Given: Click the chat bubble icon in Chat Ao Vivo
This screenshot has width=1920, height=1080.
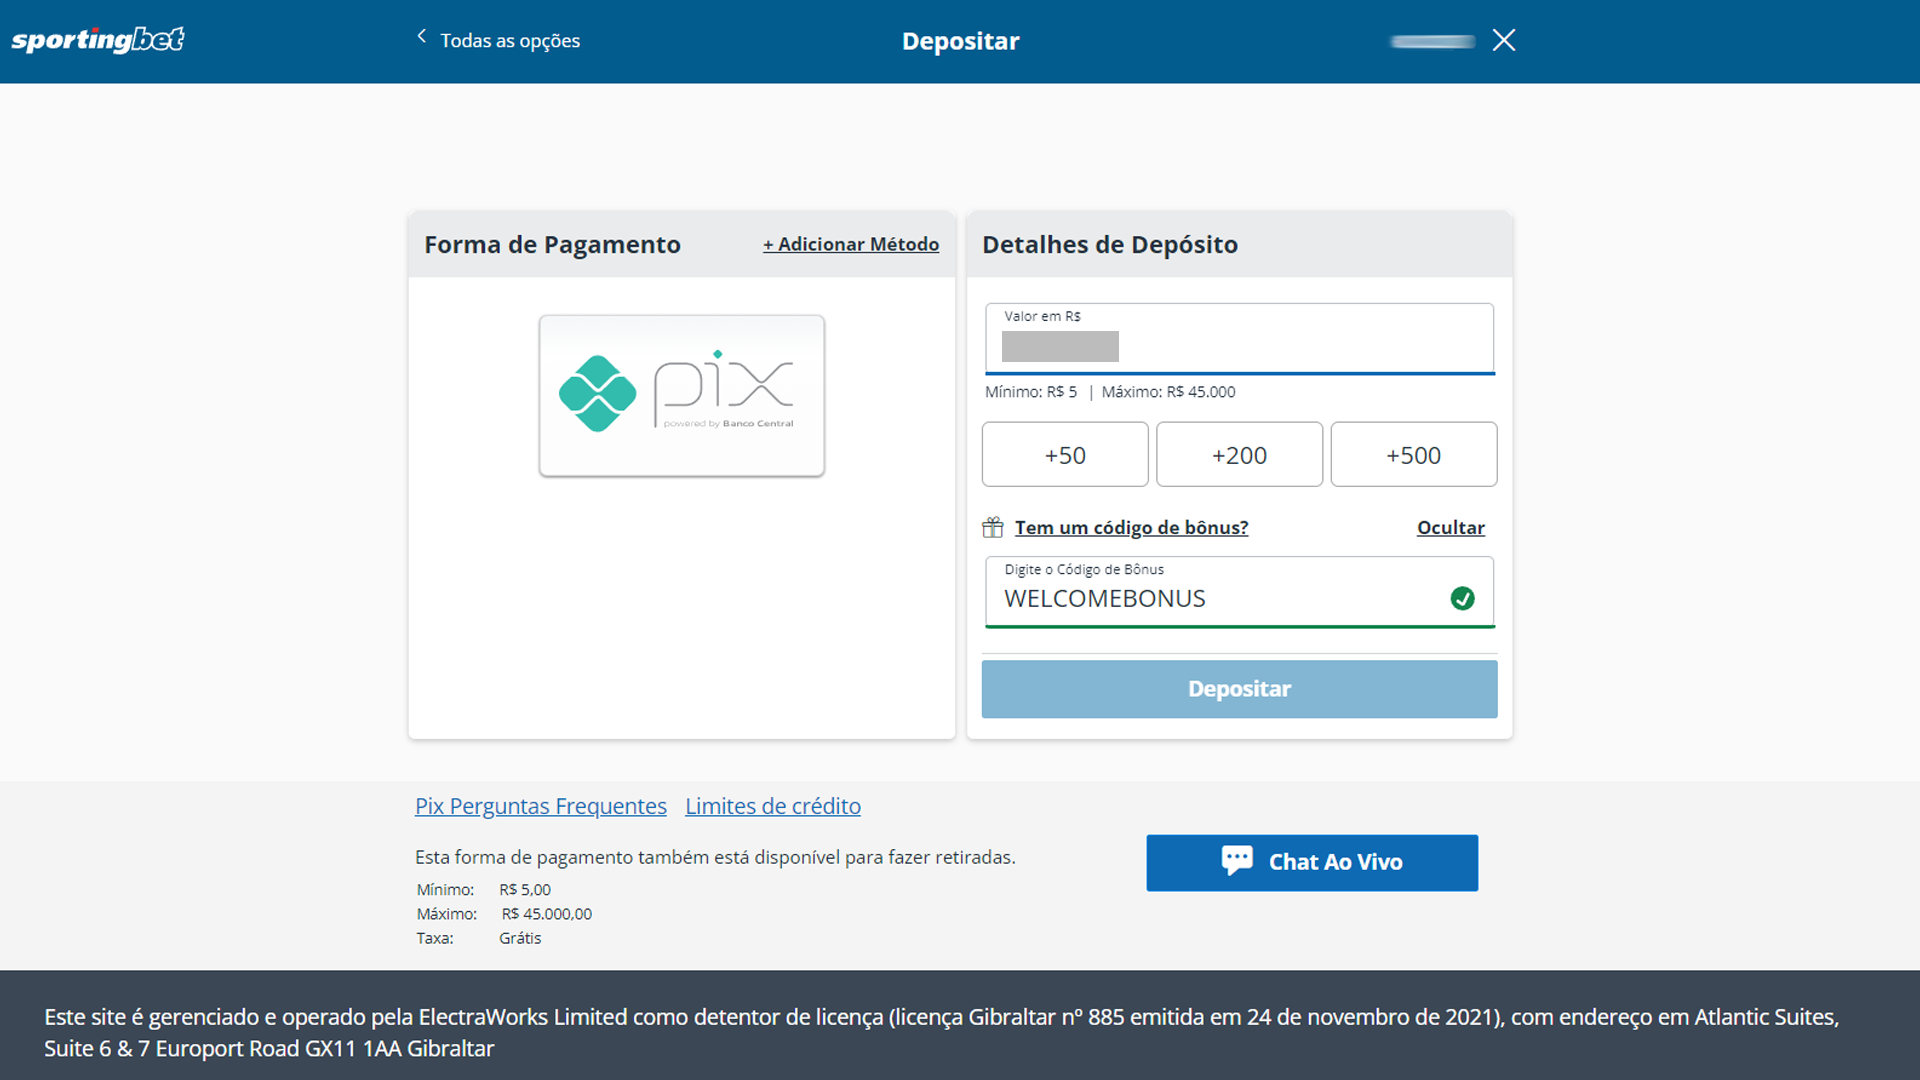Looking at the screenshot, I should coord(1237,861).
